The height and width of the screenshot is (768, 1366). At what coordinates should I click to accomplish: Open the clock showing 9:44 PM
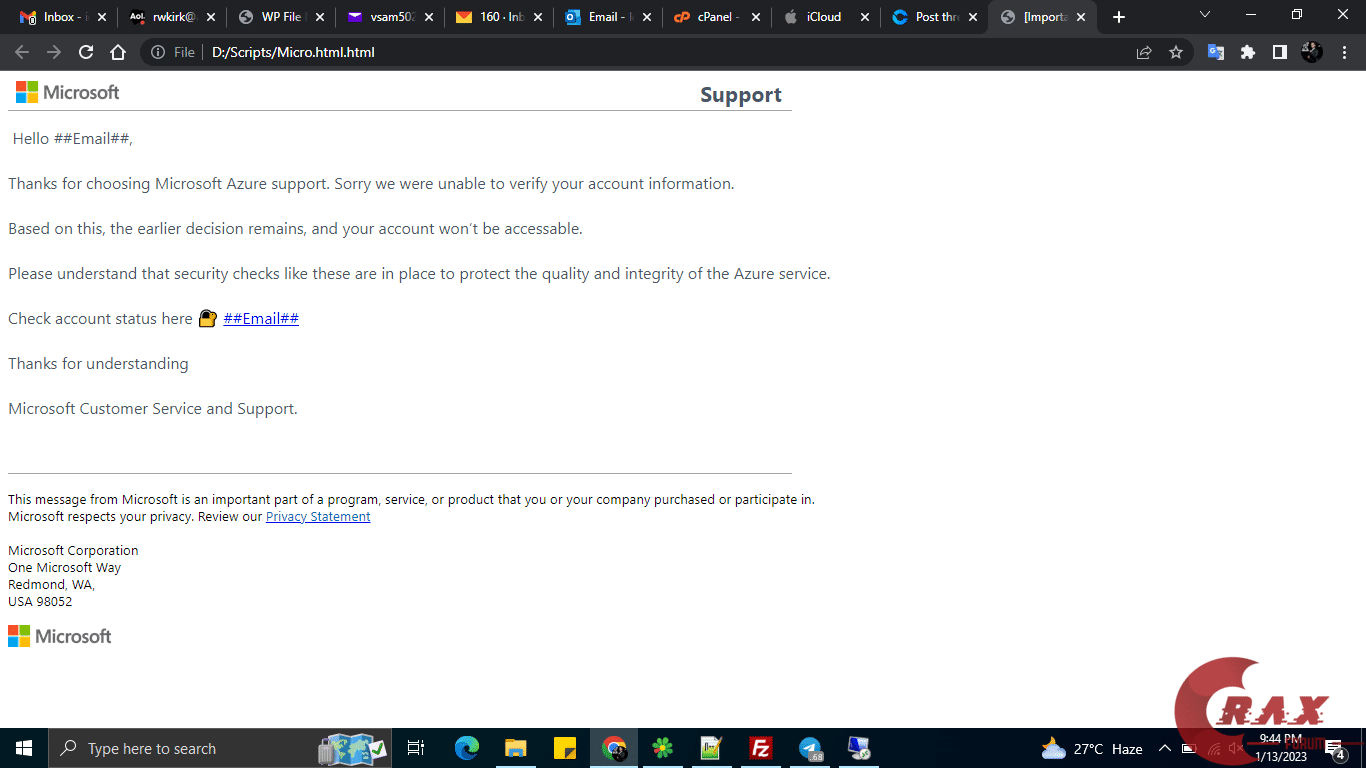pyautogui.click(x=1281, y=748)
